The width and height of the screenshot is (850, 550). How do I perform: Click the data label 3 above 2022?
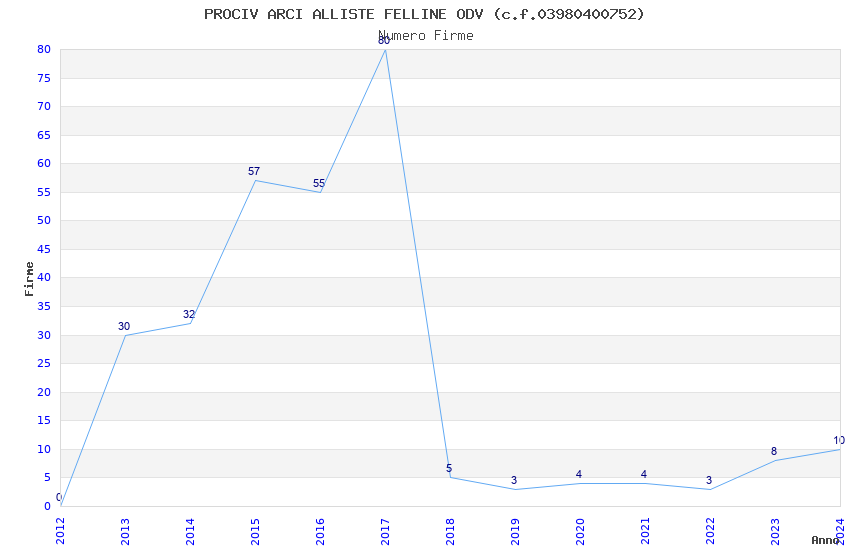point(709,480)
